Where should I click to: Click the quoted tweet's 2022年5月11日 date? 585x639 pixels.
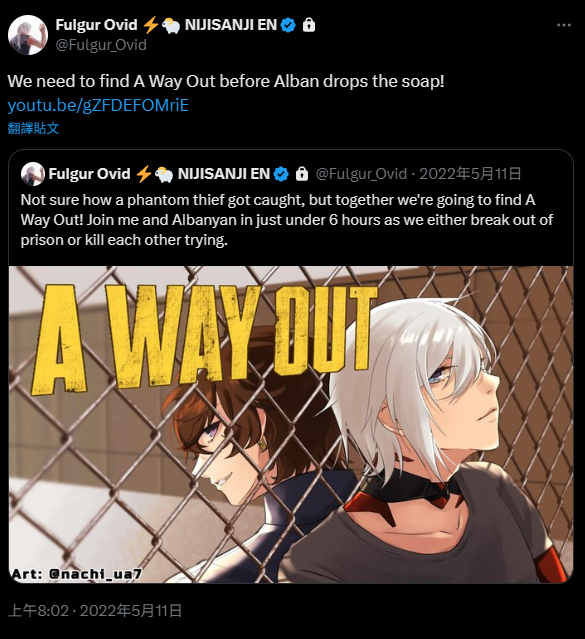(470, 174)
